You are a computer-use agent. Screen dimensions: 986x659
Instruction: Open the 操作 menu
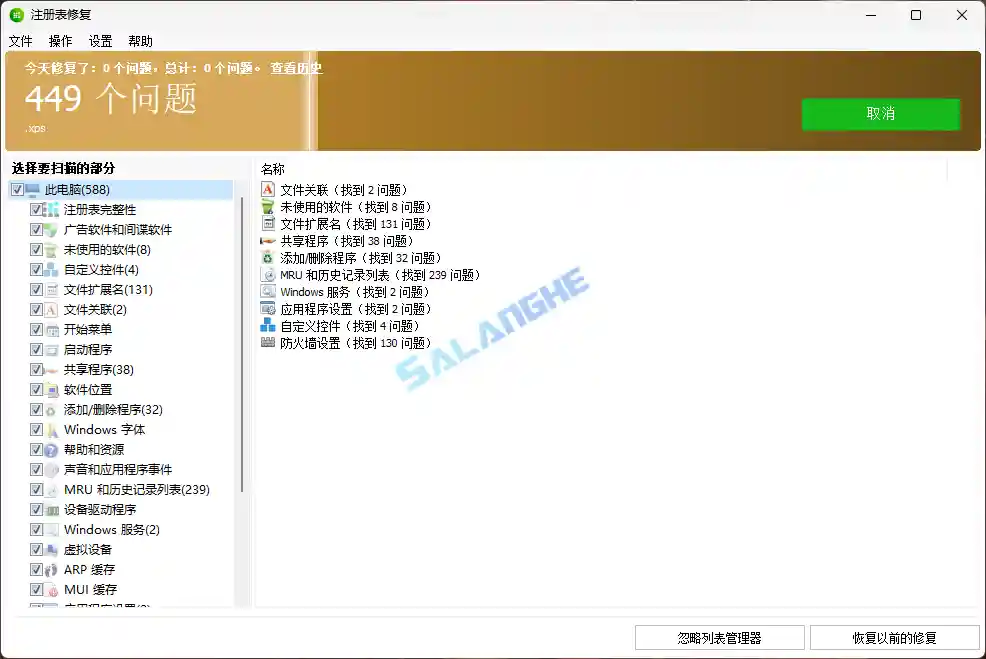[60, 42]
